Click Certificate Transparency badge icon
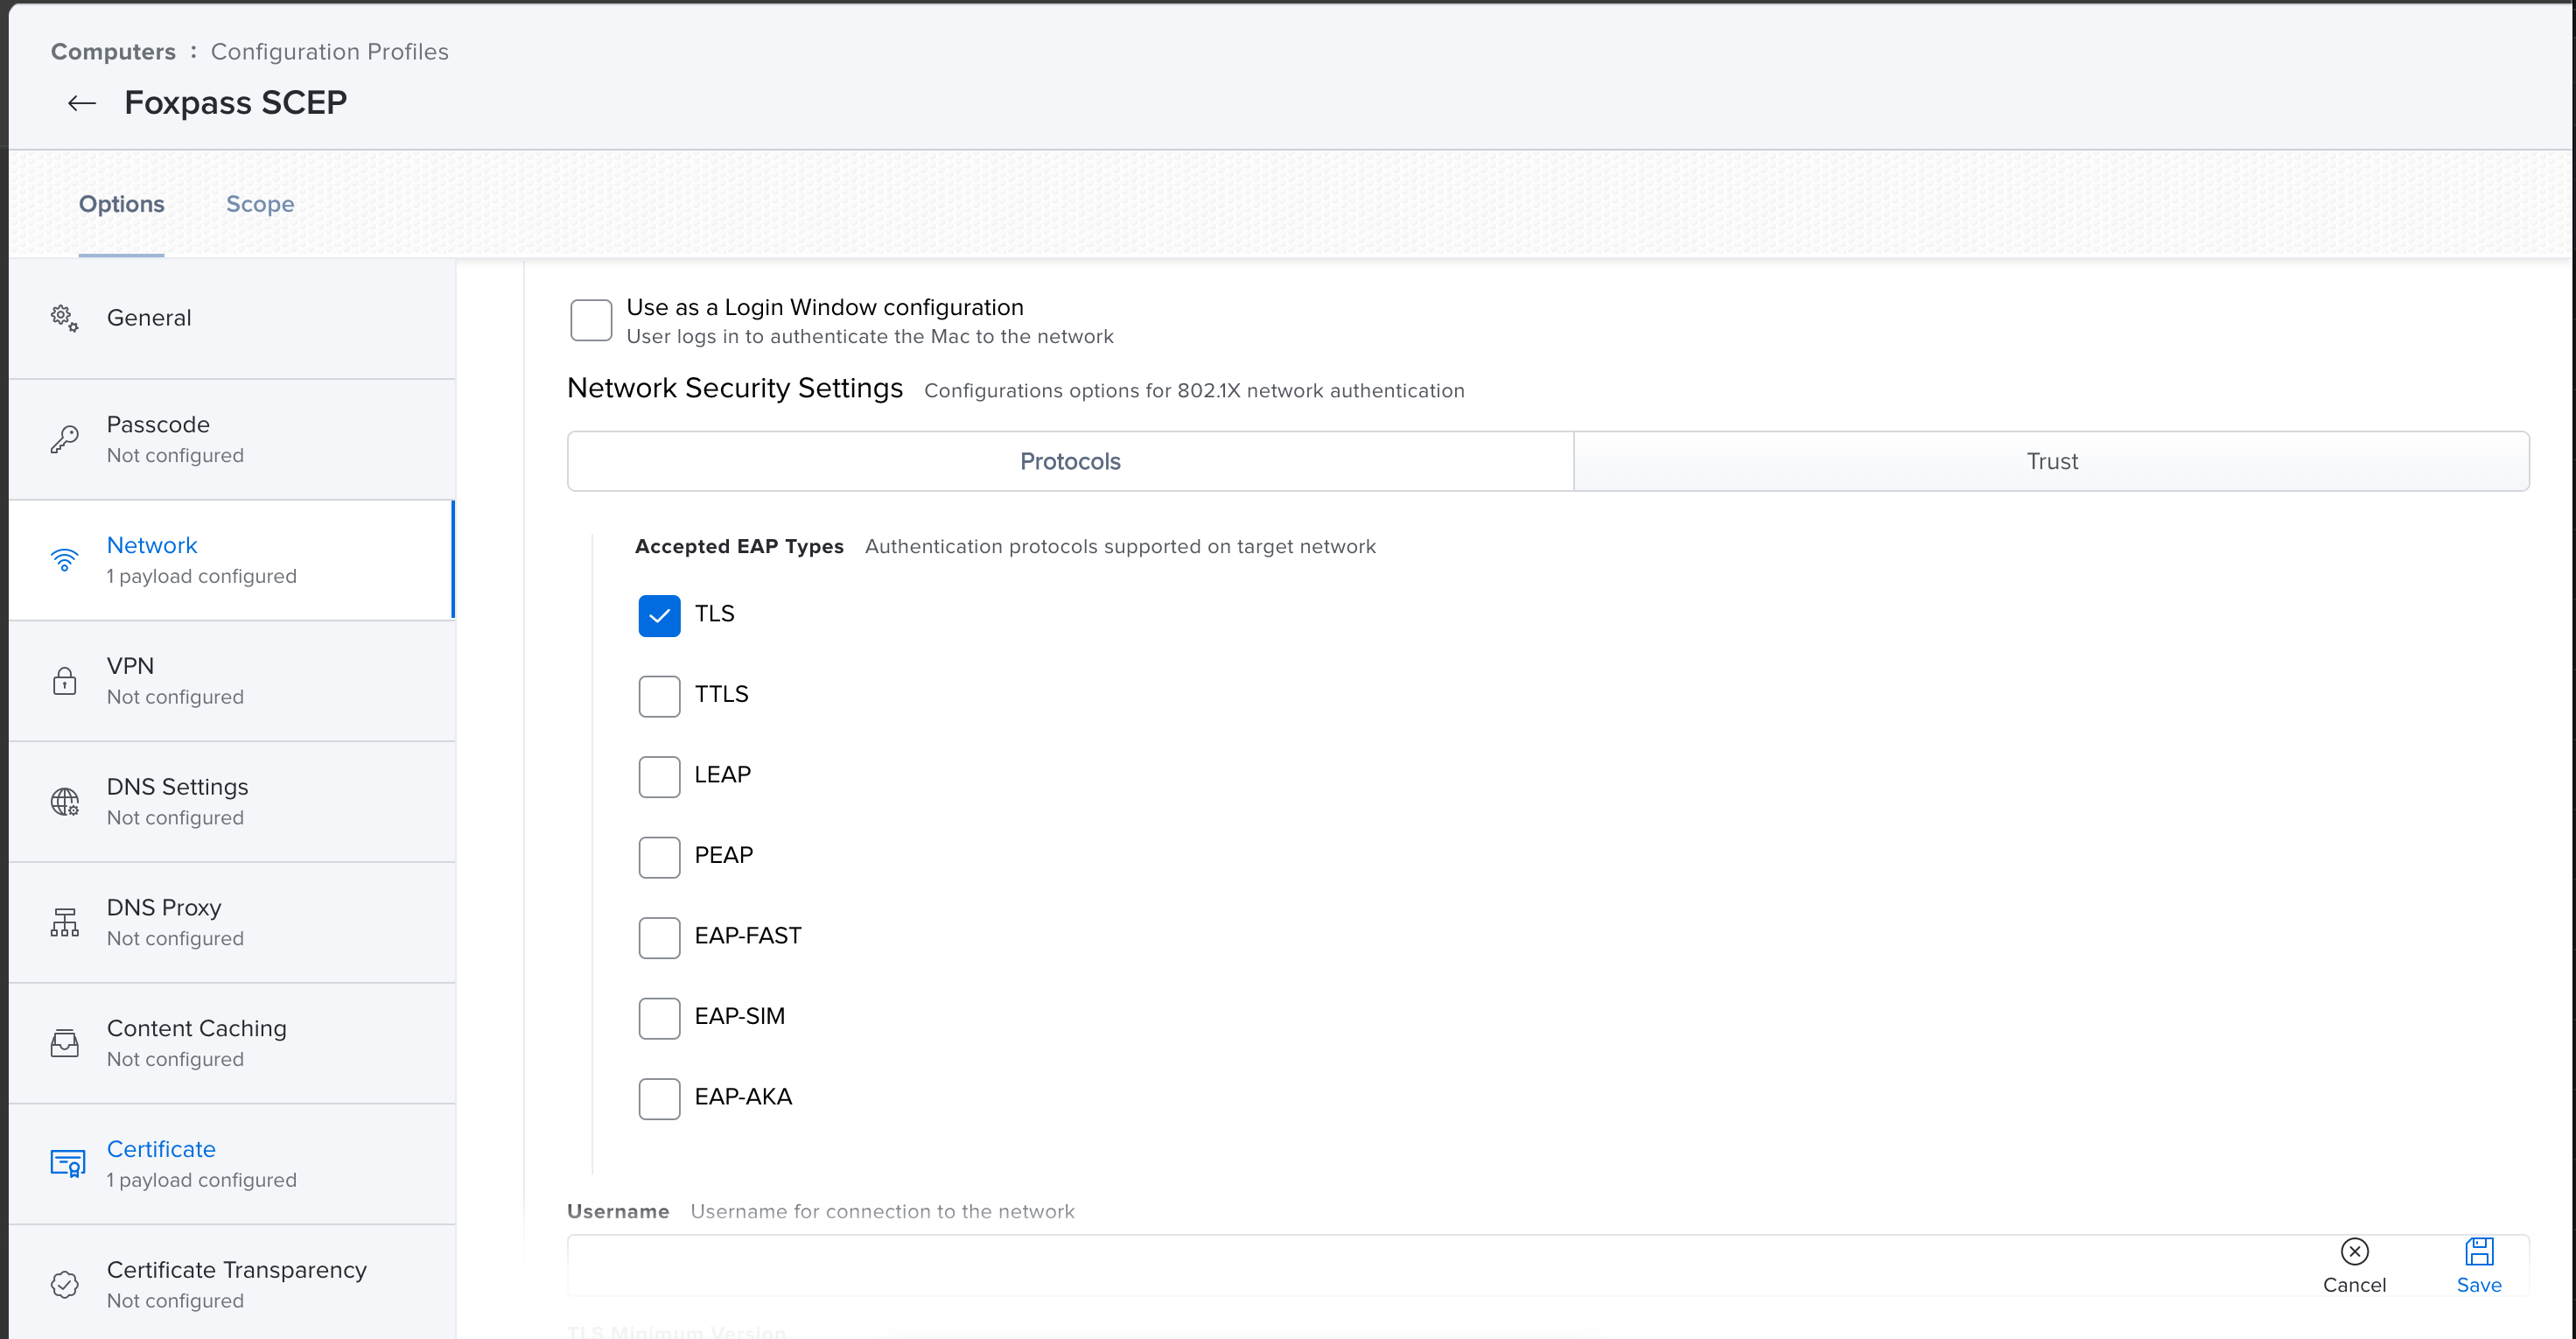This screenshot has width=2576, height=1339. tap(65, 1284)
